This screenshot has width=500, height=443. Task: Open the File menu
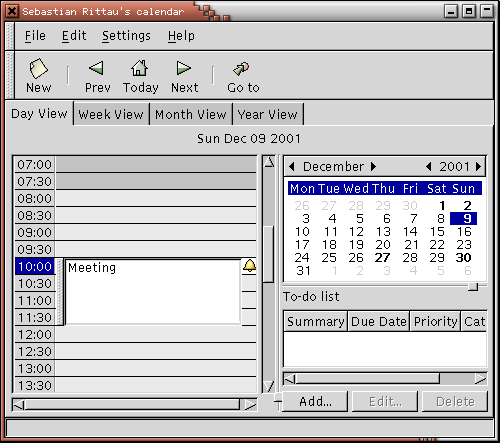[x=35, y=36]
